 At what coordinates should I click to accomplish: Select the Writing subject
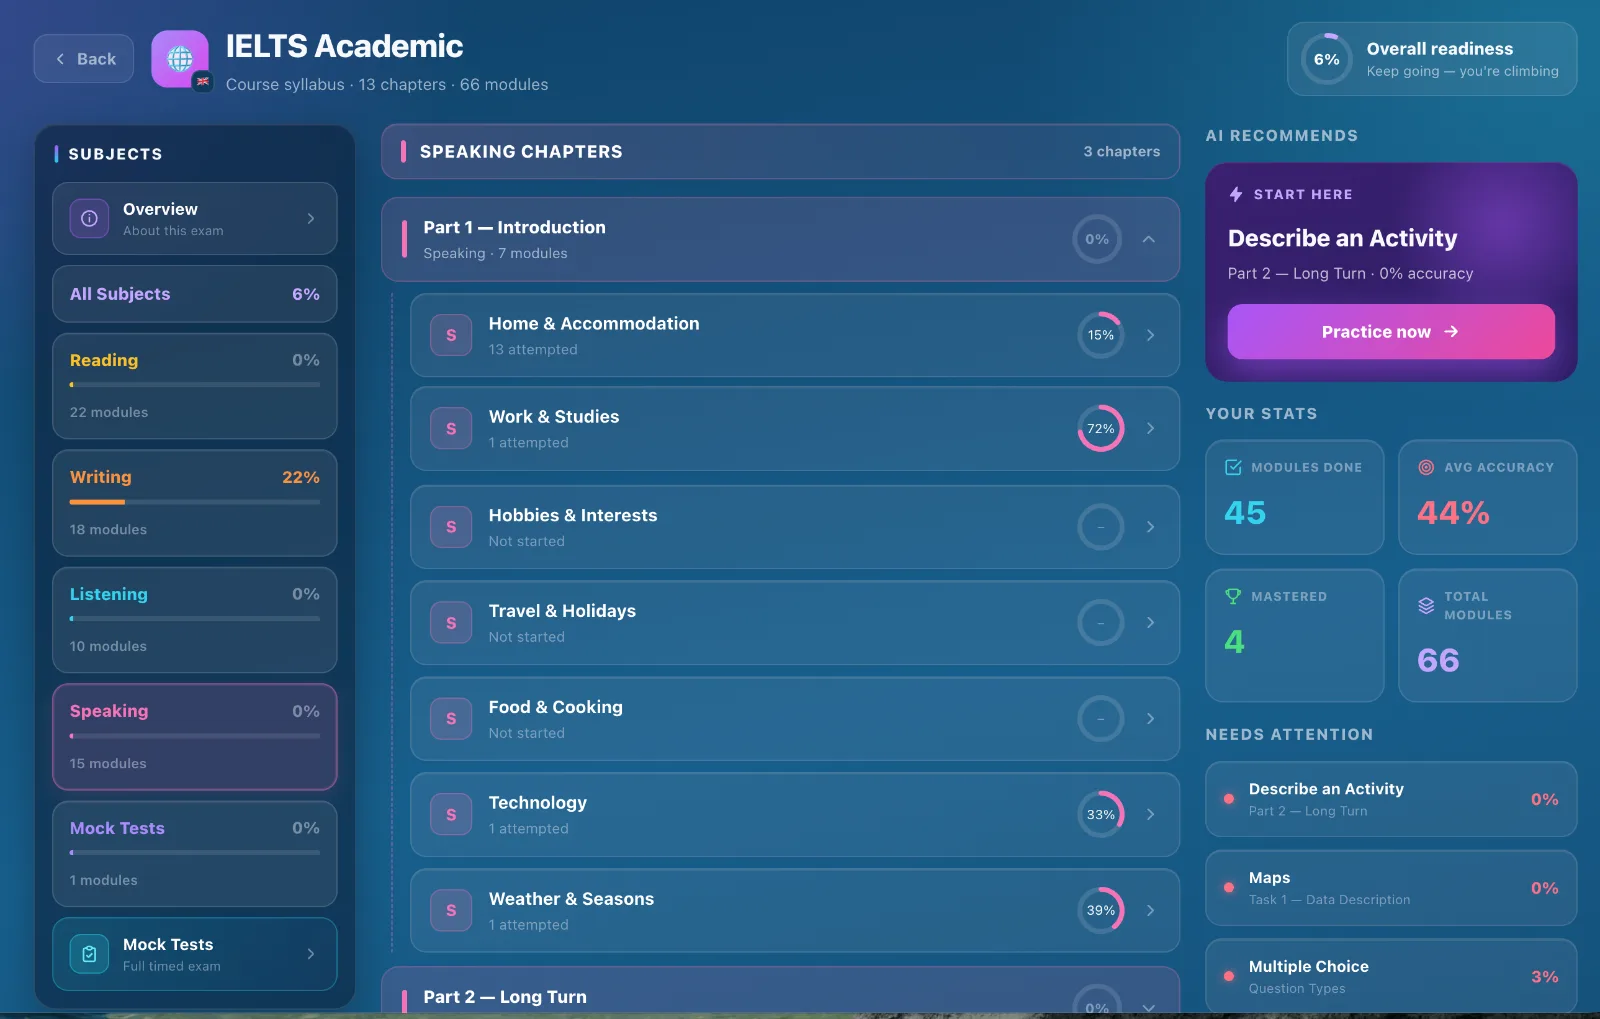(x=195, y=503)
